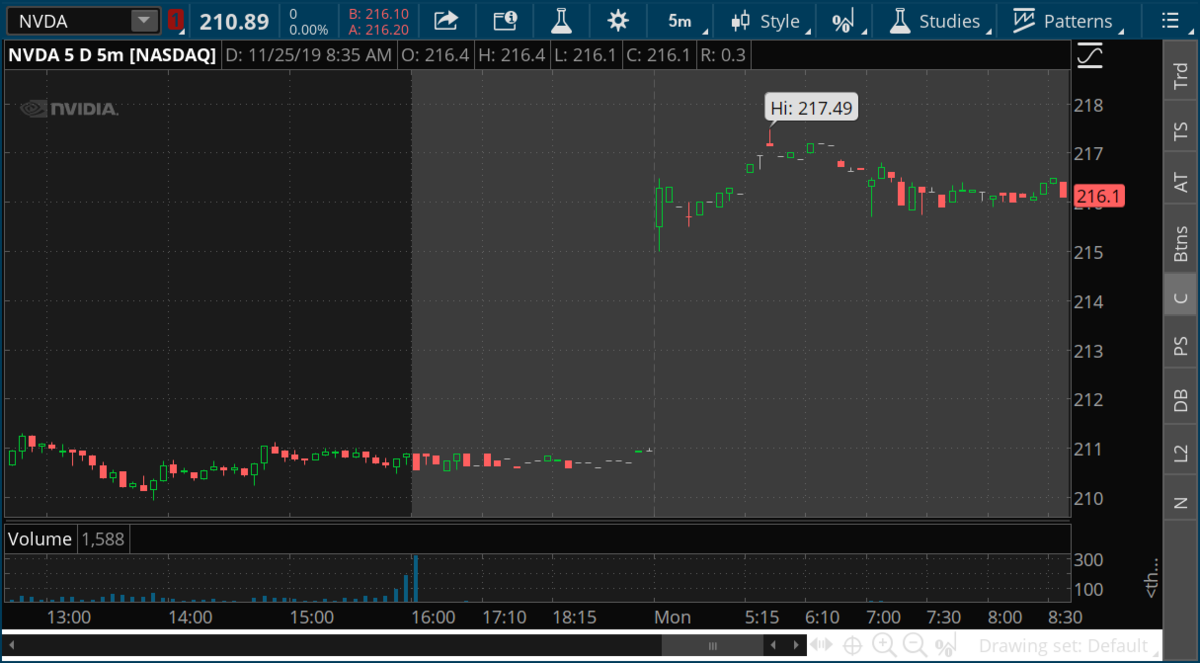The width and height of the screenshot is (1200, 663).
Task: Open the percent drawings dropdown in toolbar
Action: click(844, 21)
